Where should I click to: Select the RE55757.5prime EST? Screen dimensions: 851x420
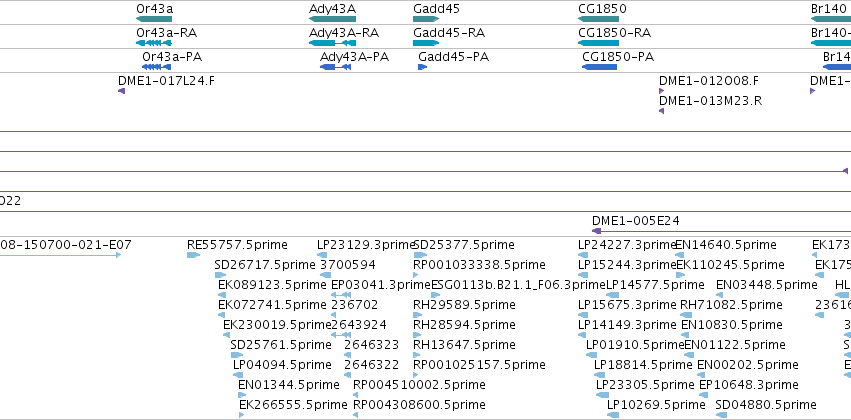tap(194, 255)
